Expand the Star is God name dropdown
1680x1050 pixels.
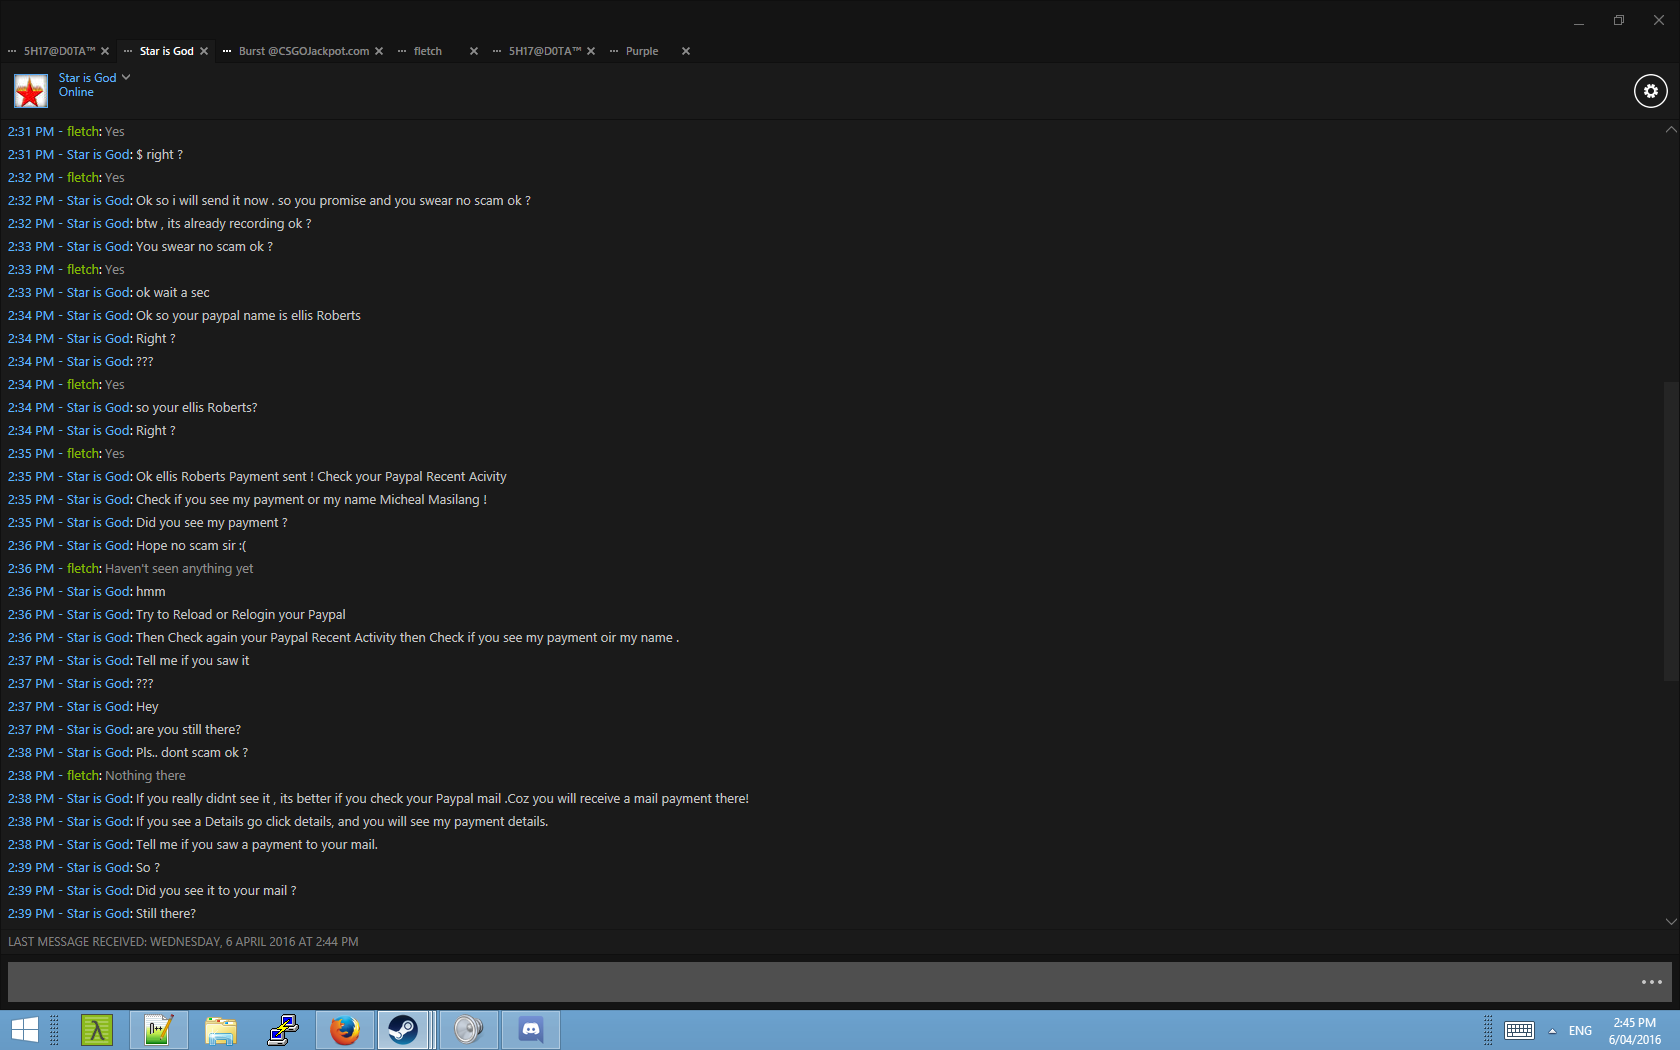126,77
